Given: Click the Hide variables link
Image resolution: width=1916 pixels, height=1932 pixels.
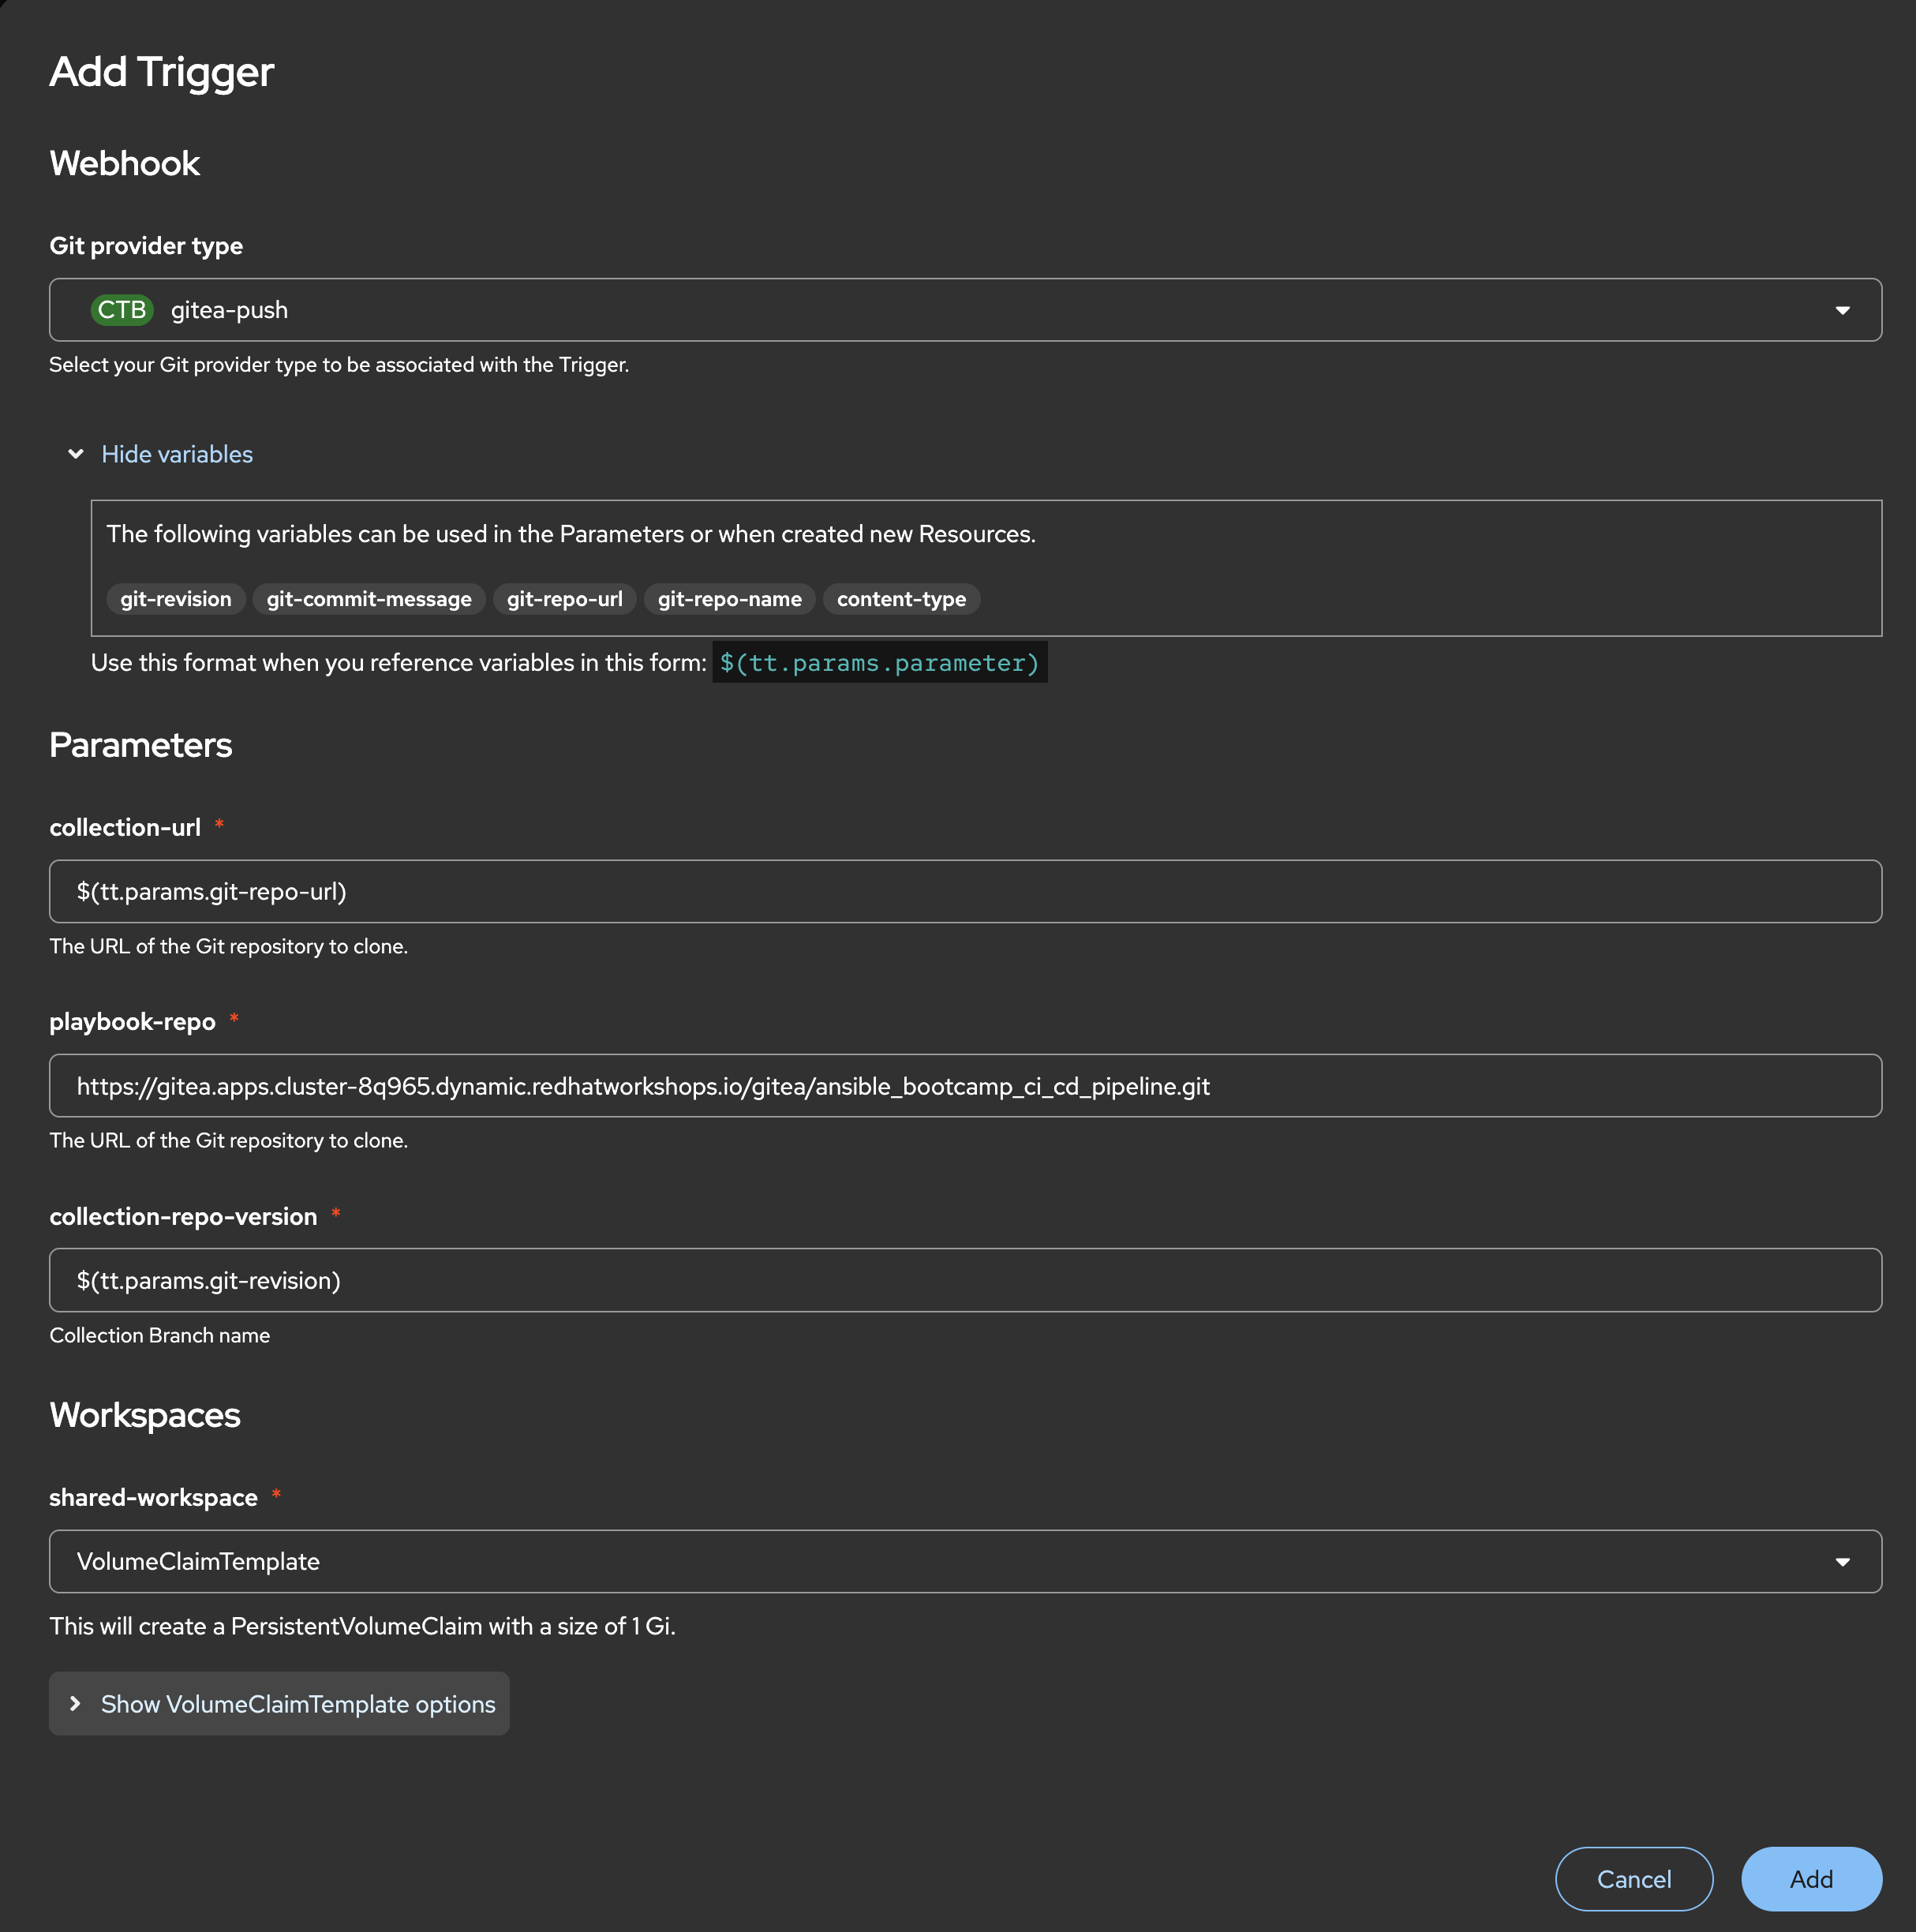Looking at the screenshot, I should 177,454.
